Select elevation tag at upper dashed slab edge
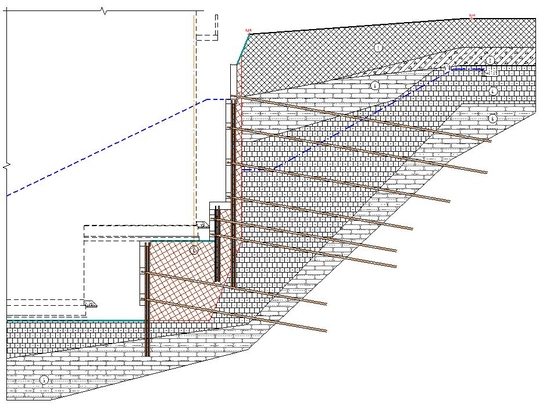This screenshot has width=543, height=404. click(203, 225)
